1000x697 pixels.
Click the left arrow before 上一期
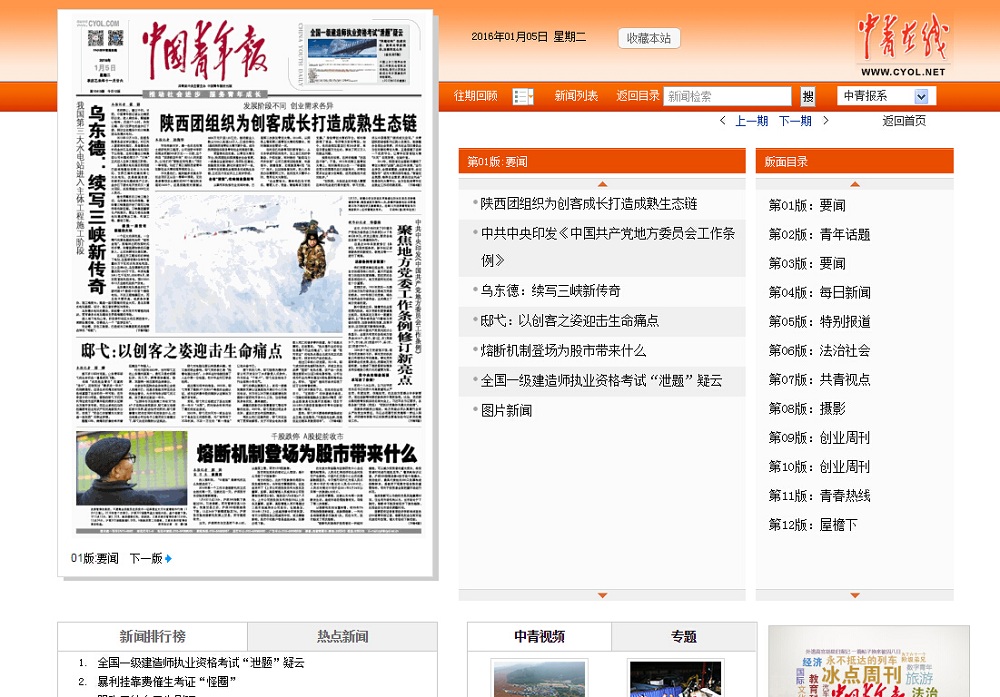click(722, 121)
